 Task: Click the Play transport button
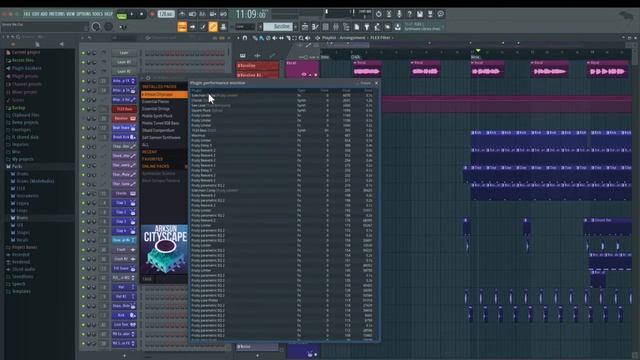coord(132,14)
